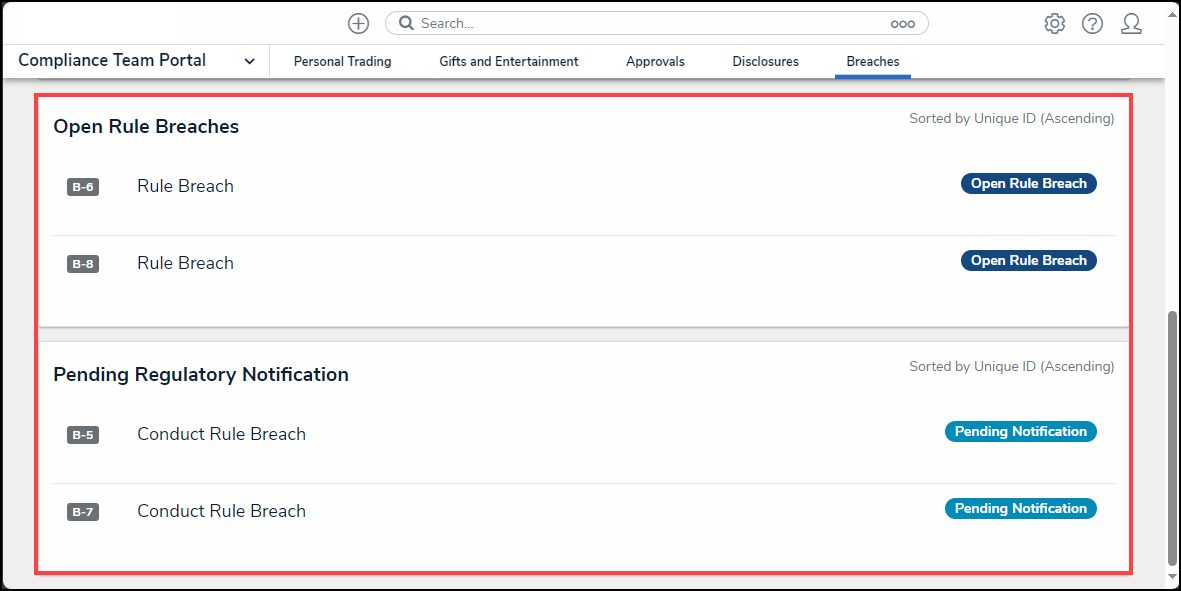Click Open Rule Breach status on B-6
Viewport: 1181px width, 591px height.
point(1028,184)
